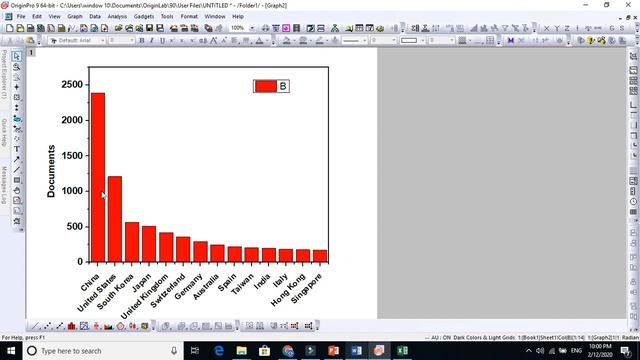Screen dimensions: 640x360
Task: Toggle Bold text formatting
Action: pyautogui.click(x=142, y=40)
